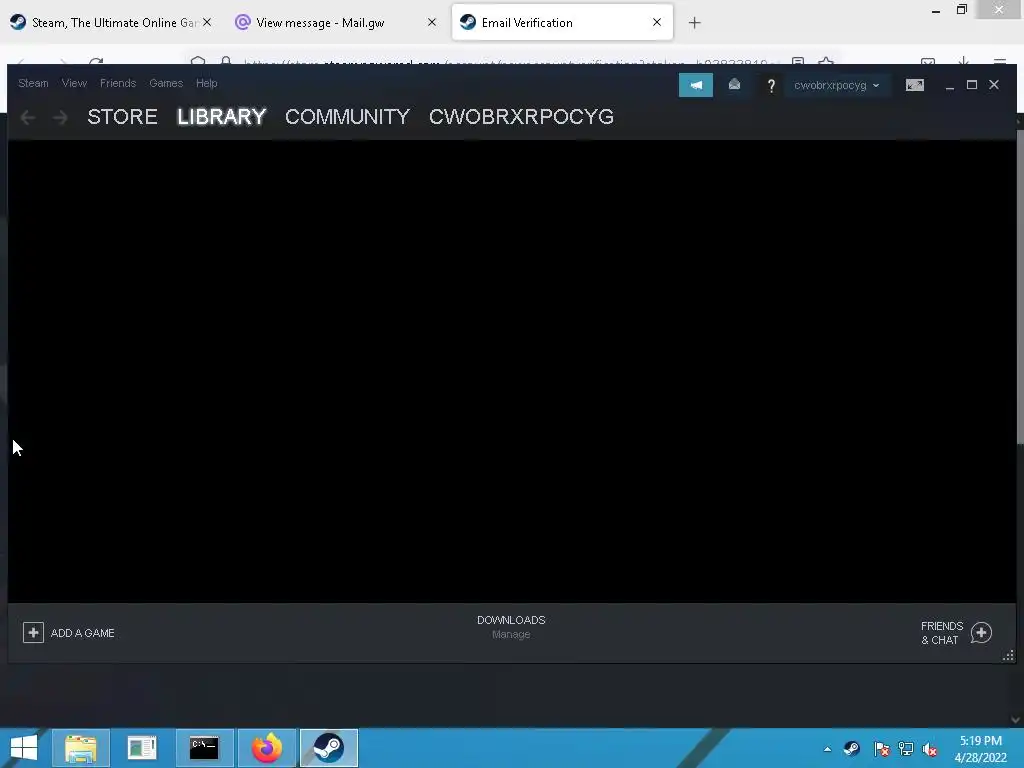Open the Steam inbox envelope icon
The height and width of the screenshot is (768, 1024).
pos(734,85)
